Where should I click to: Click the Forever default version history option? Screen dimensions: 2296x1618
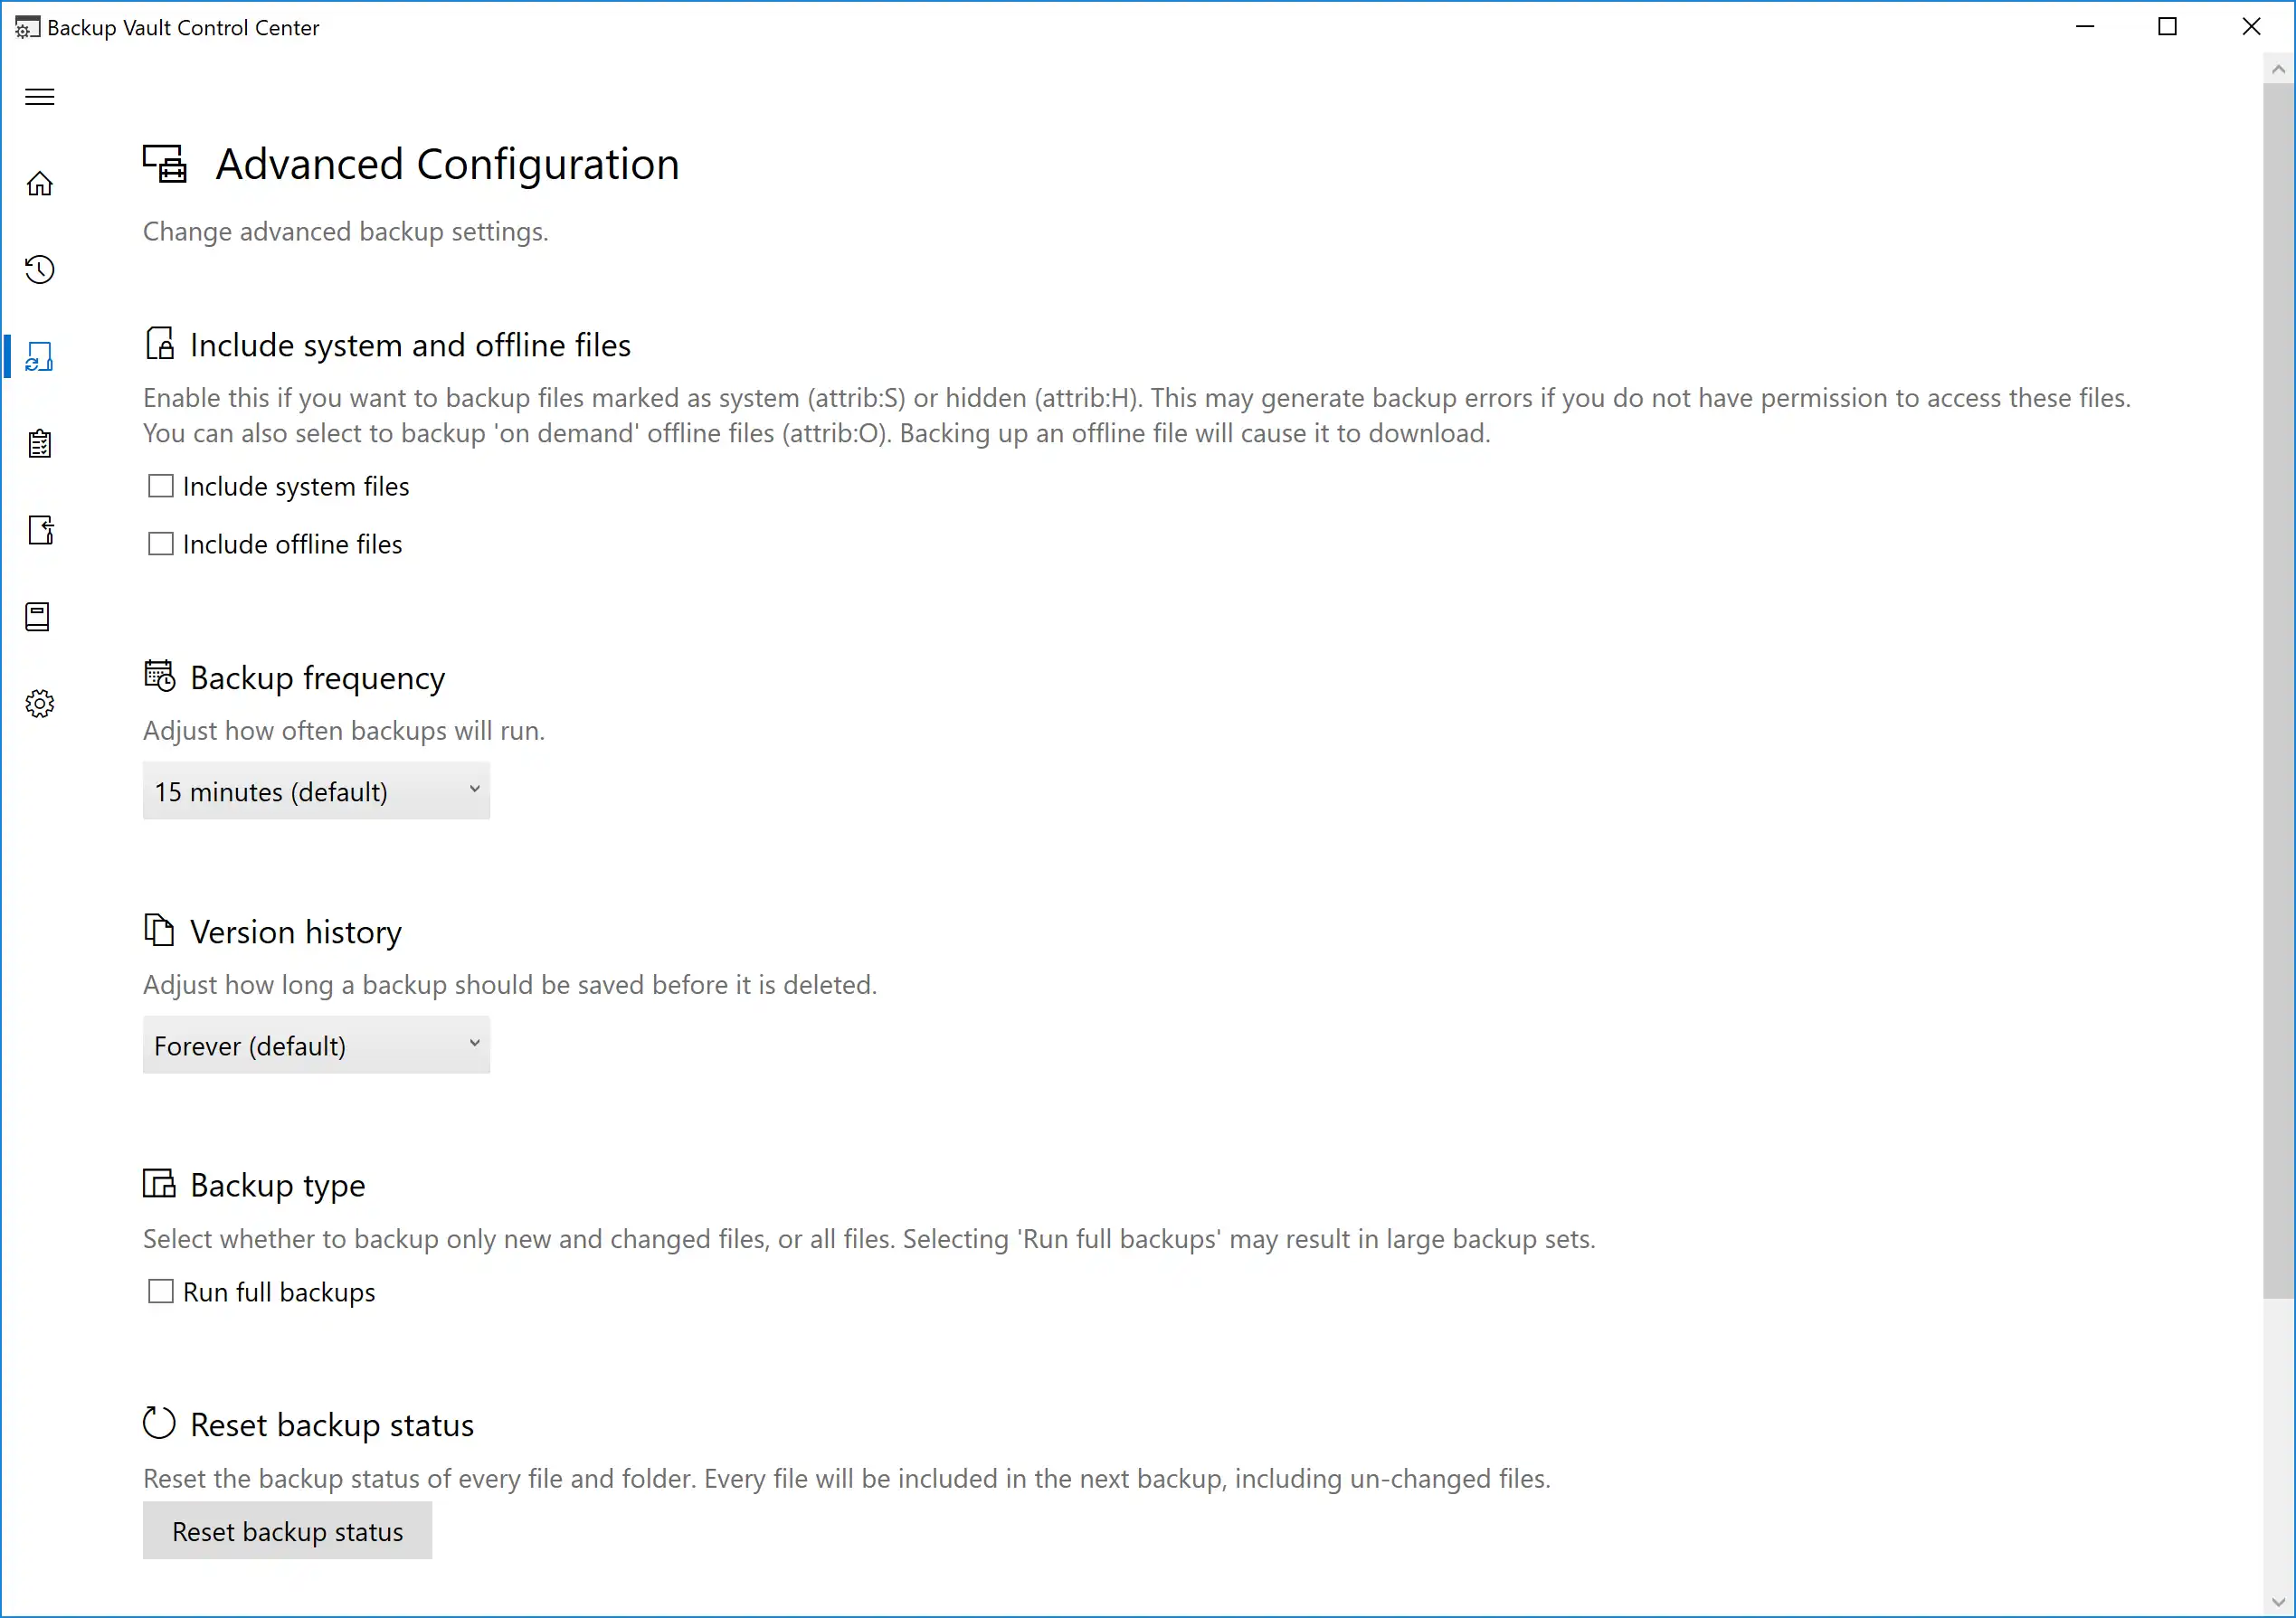(x=315, y=1046)
